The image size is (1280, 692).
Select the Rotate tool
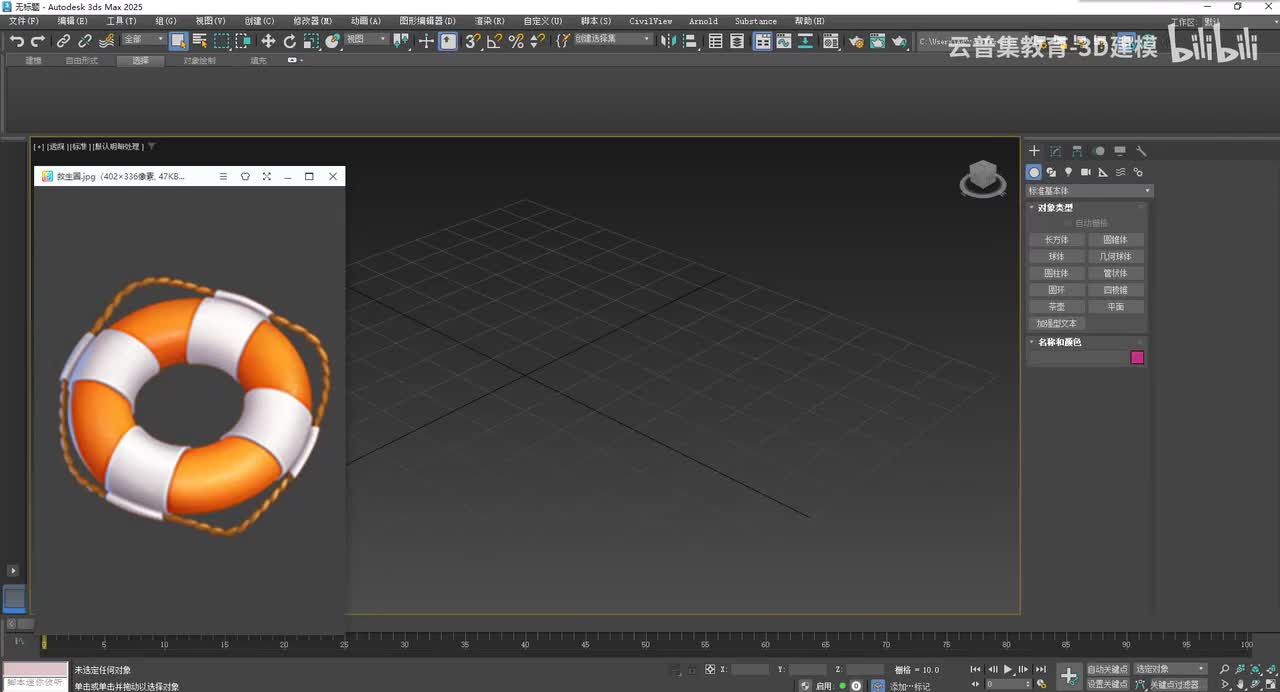click(290, 41)
